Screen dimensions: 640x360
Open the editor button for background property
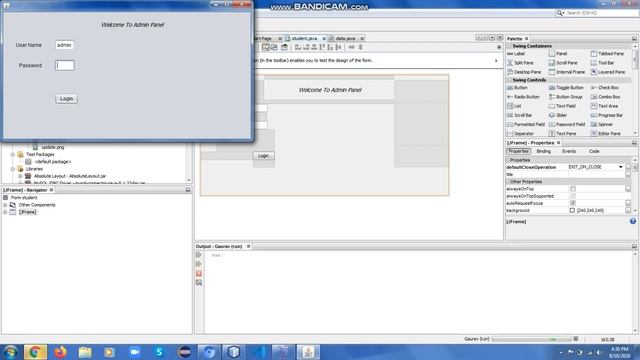[x=628, y=211]
